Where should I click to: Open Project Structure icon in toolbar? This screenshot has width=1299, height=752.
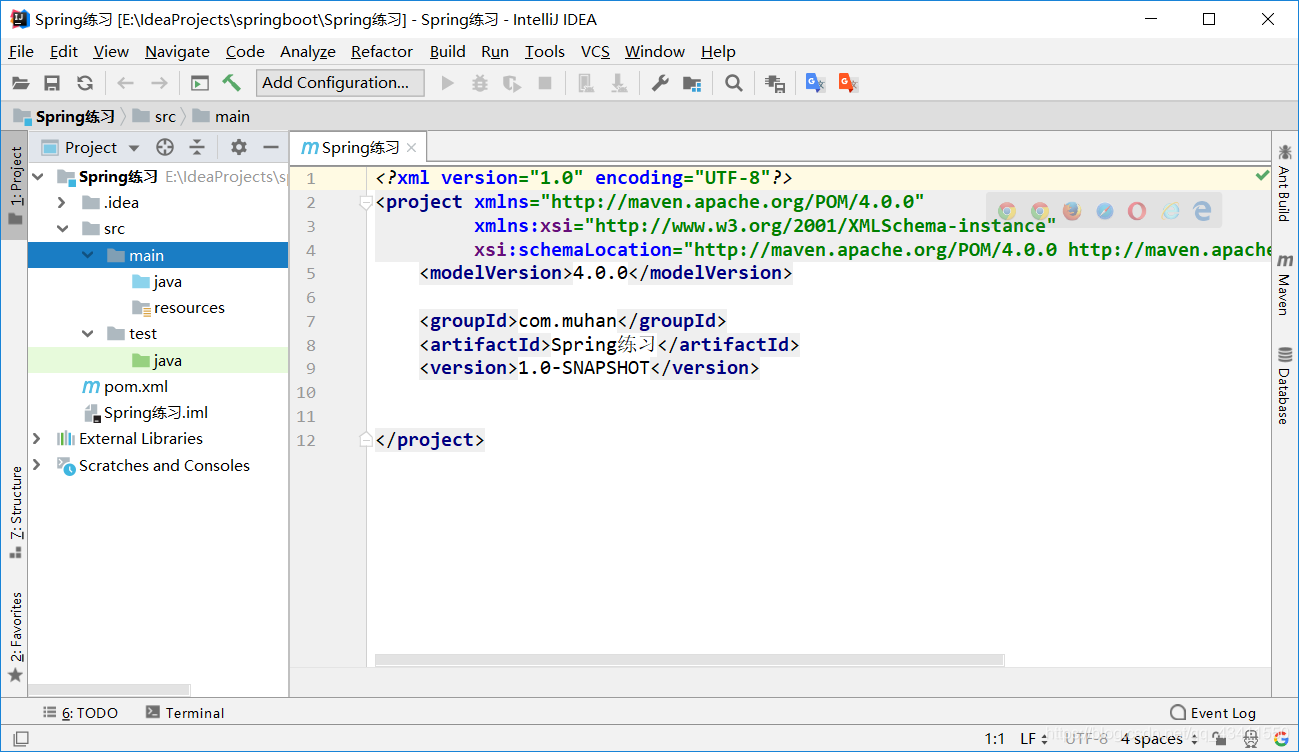click(692, 83)
